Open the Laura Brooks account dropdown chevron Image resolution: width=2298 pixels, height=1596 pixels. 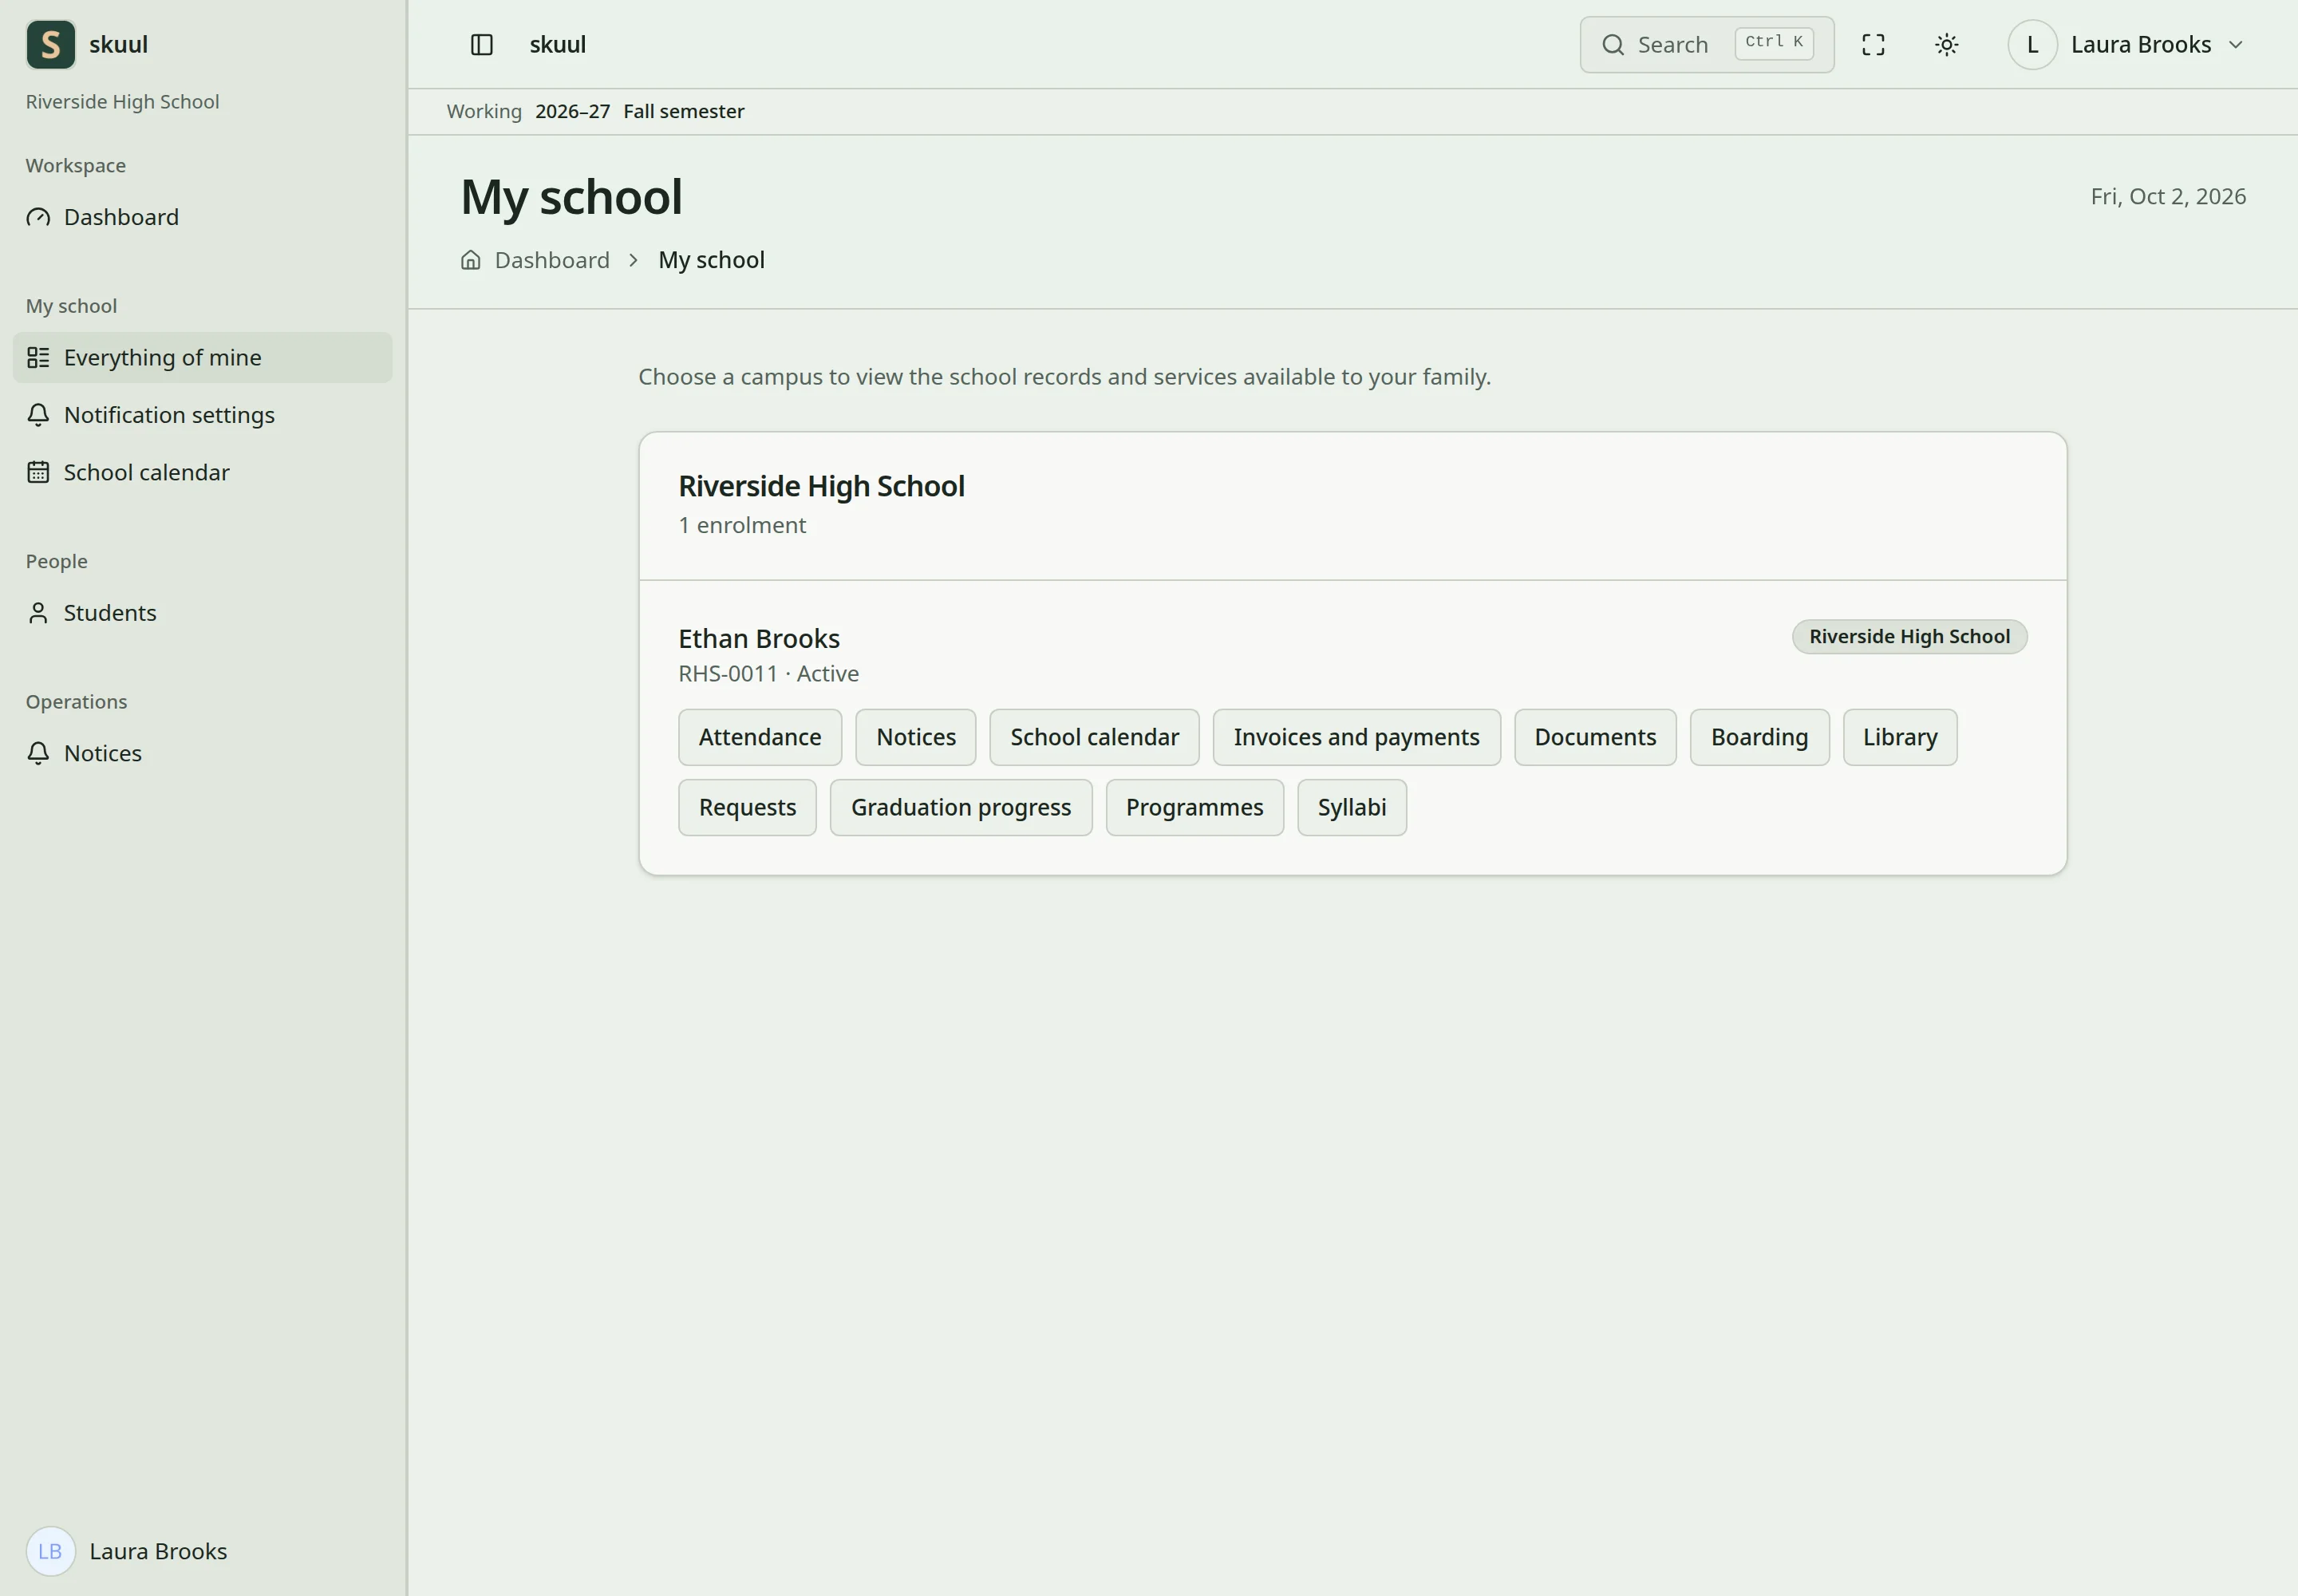coord(2236,45)
